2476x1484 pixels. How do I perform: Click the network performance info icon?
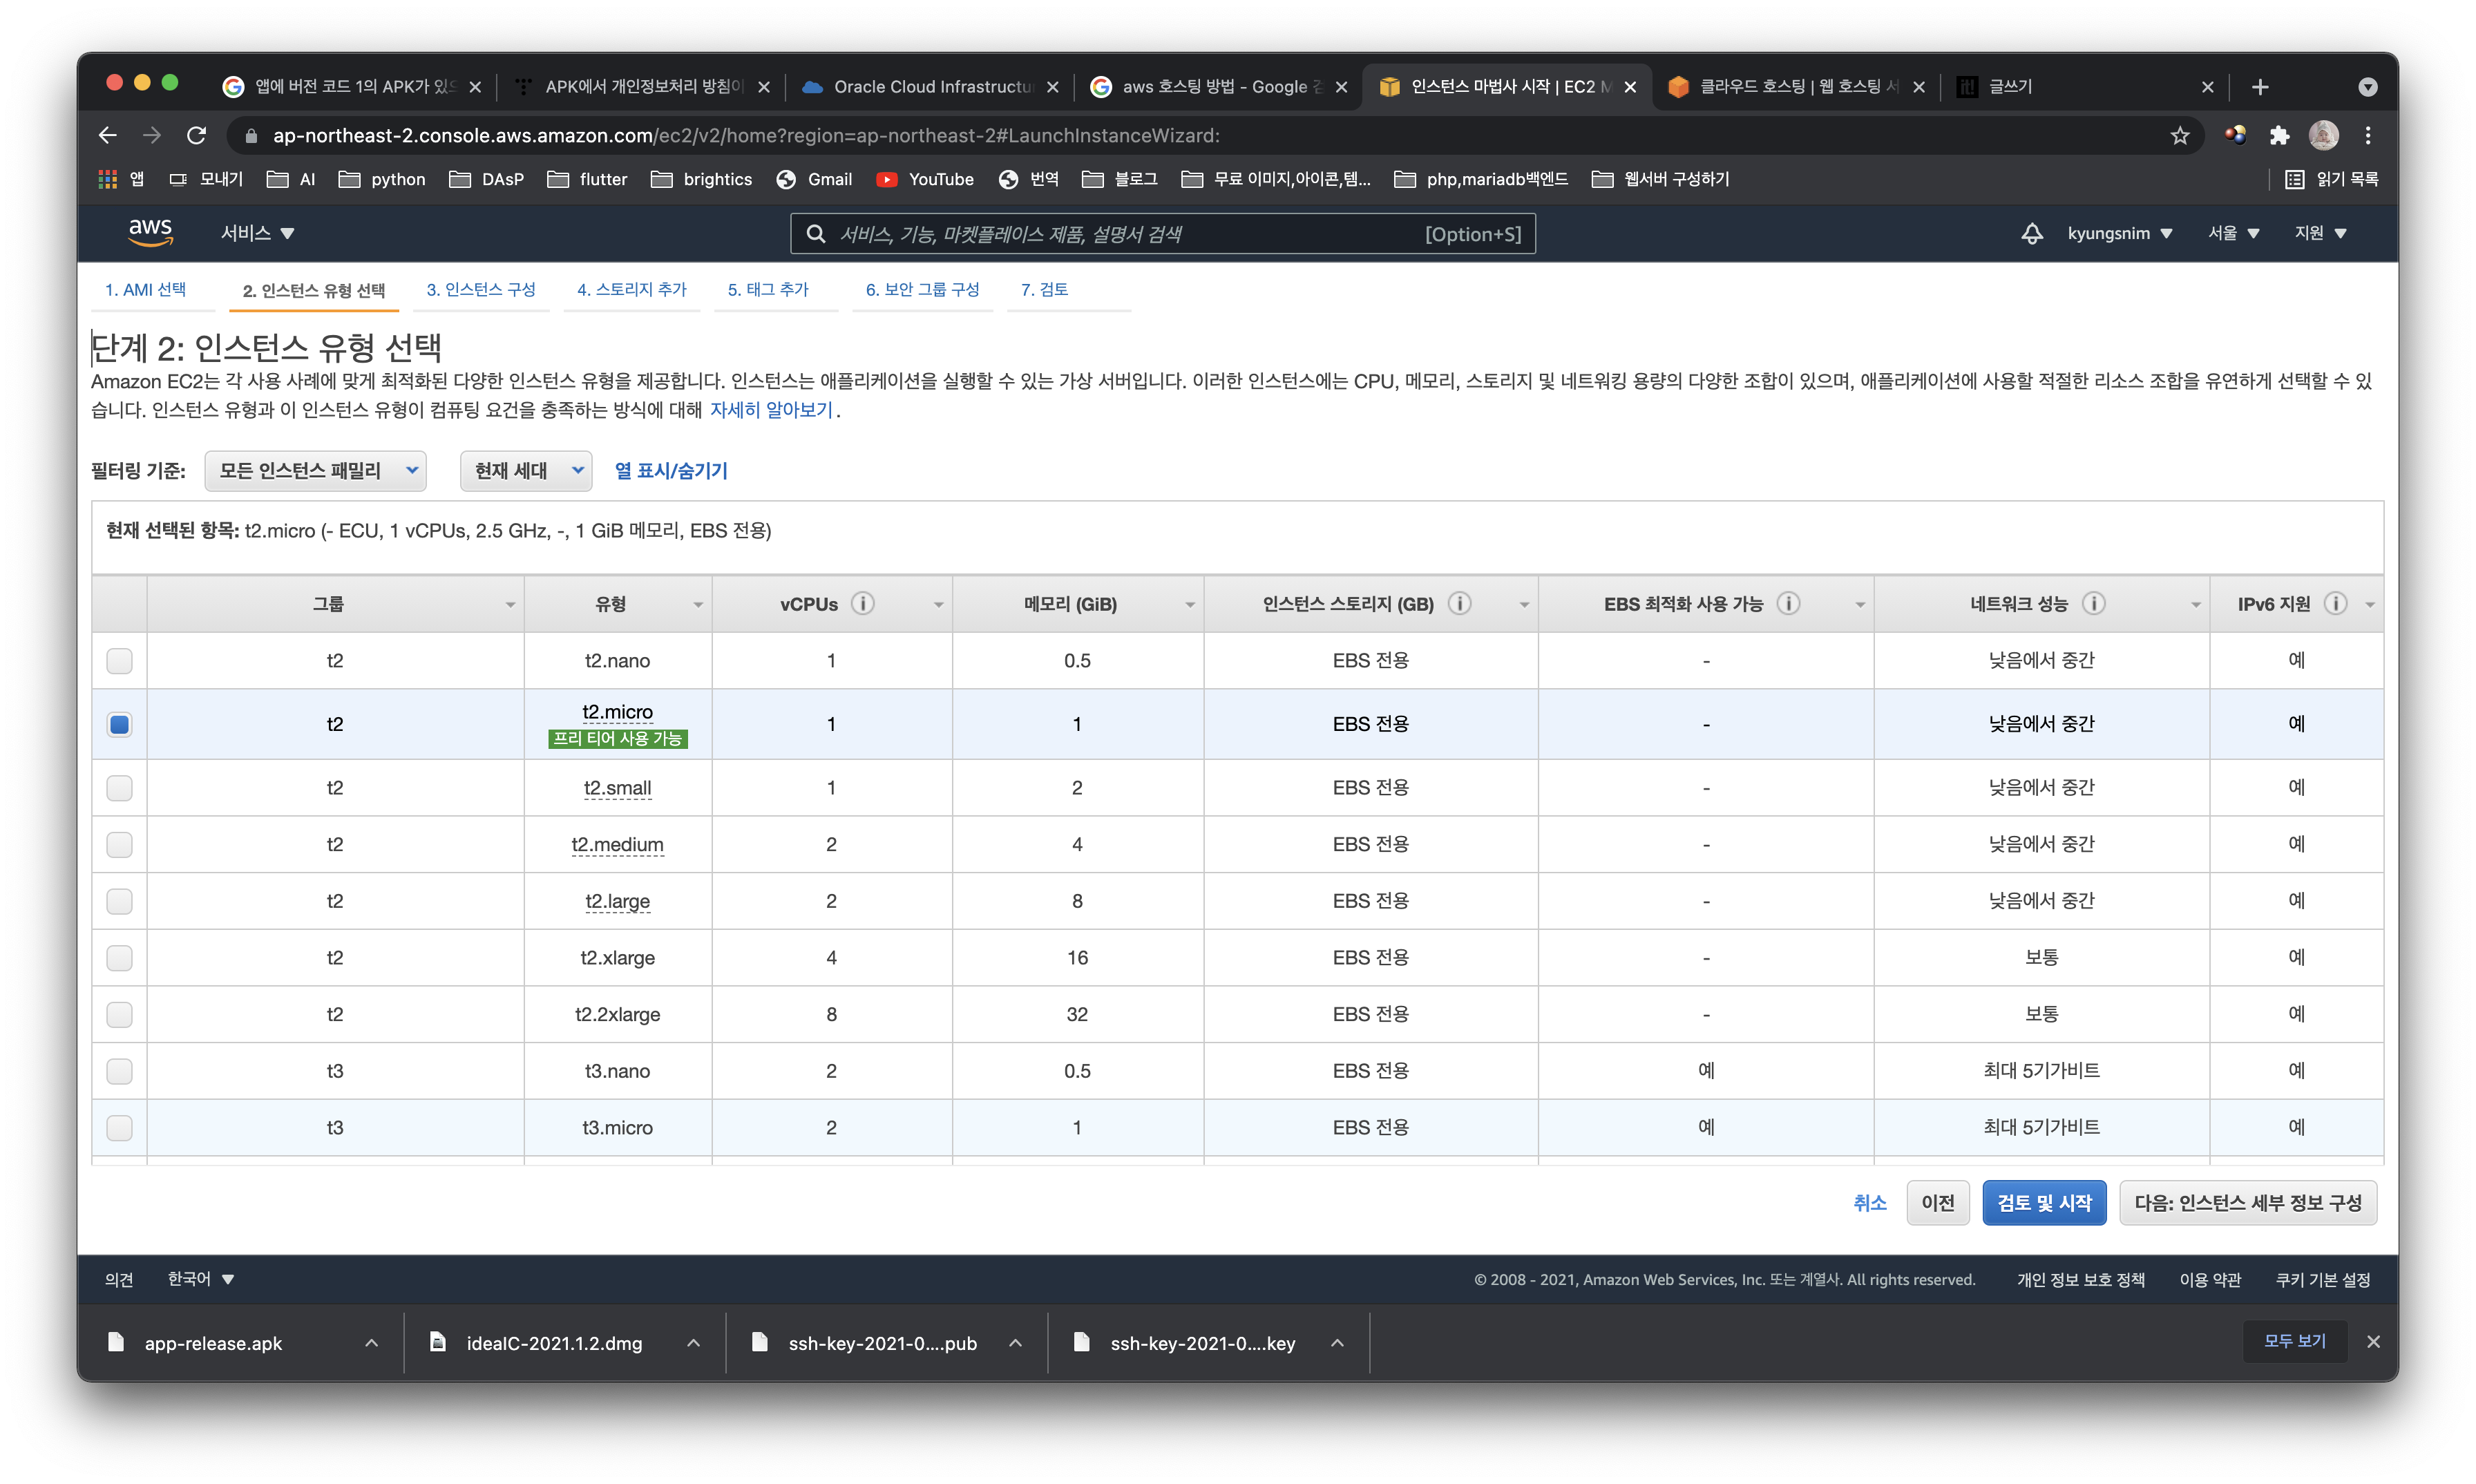pyautogui.click(x=2093, y=603)
